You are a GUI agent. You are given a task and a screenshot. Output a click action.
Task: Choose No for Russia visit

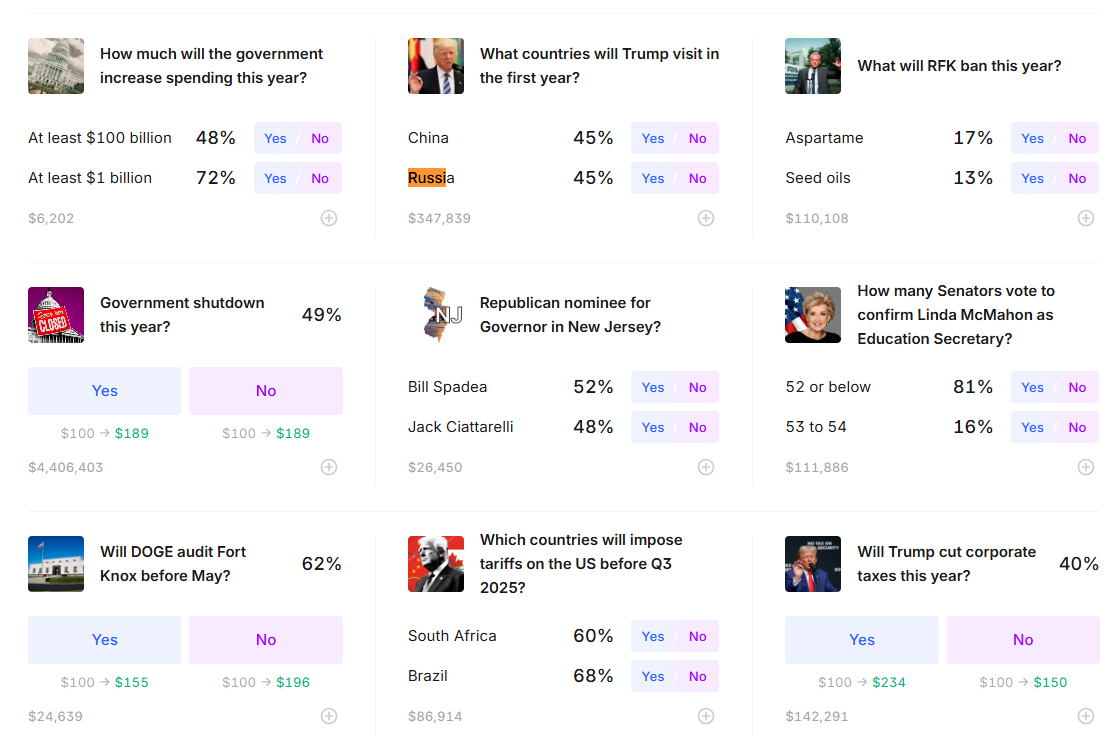click(x=697, y=179)
